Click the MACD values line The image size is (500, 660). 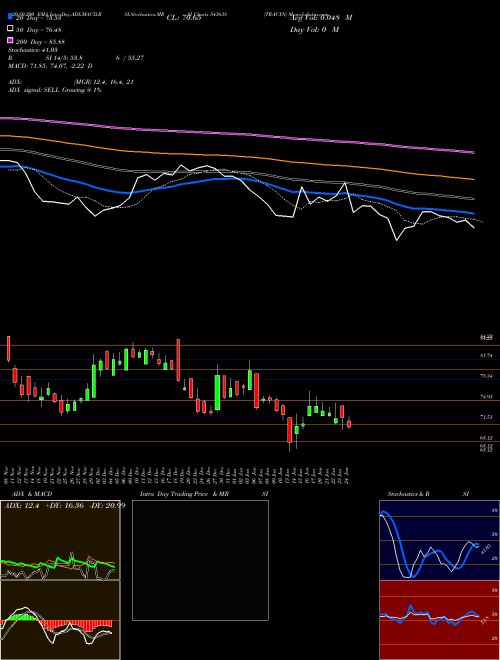(51, 66)
